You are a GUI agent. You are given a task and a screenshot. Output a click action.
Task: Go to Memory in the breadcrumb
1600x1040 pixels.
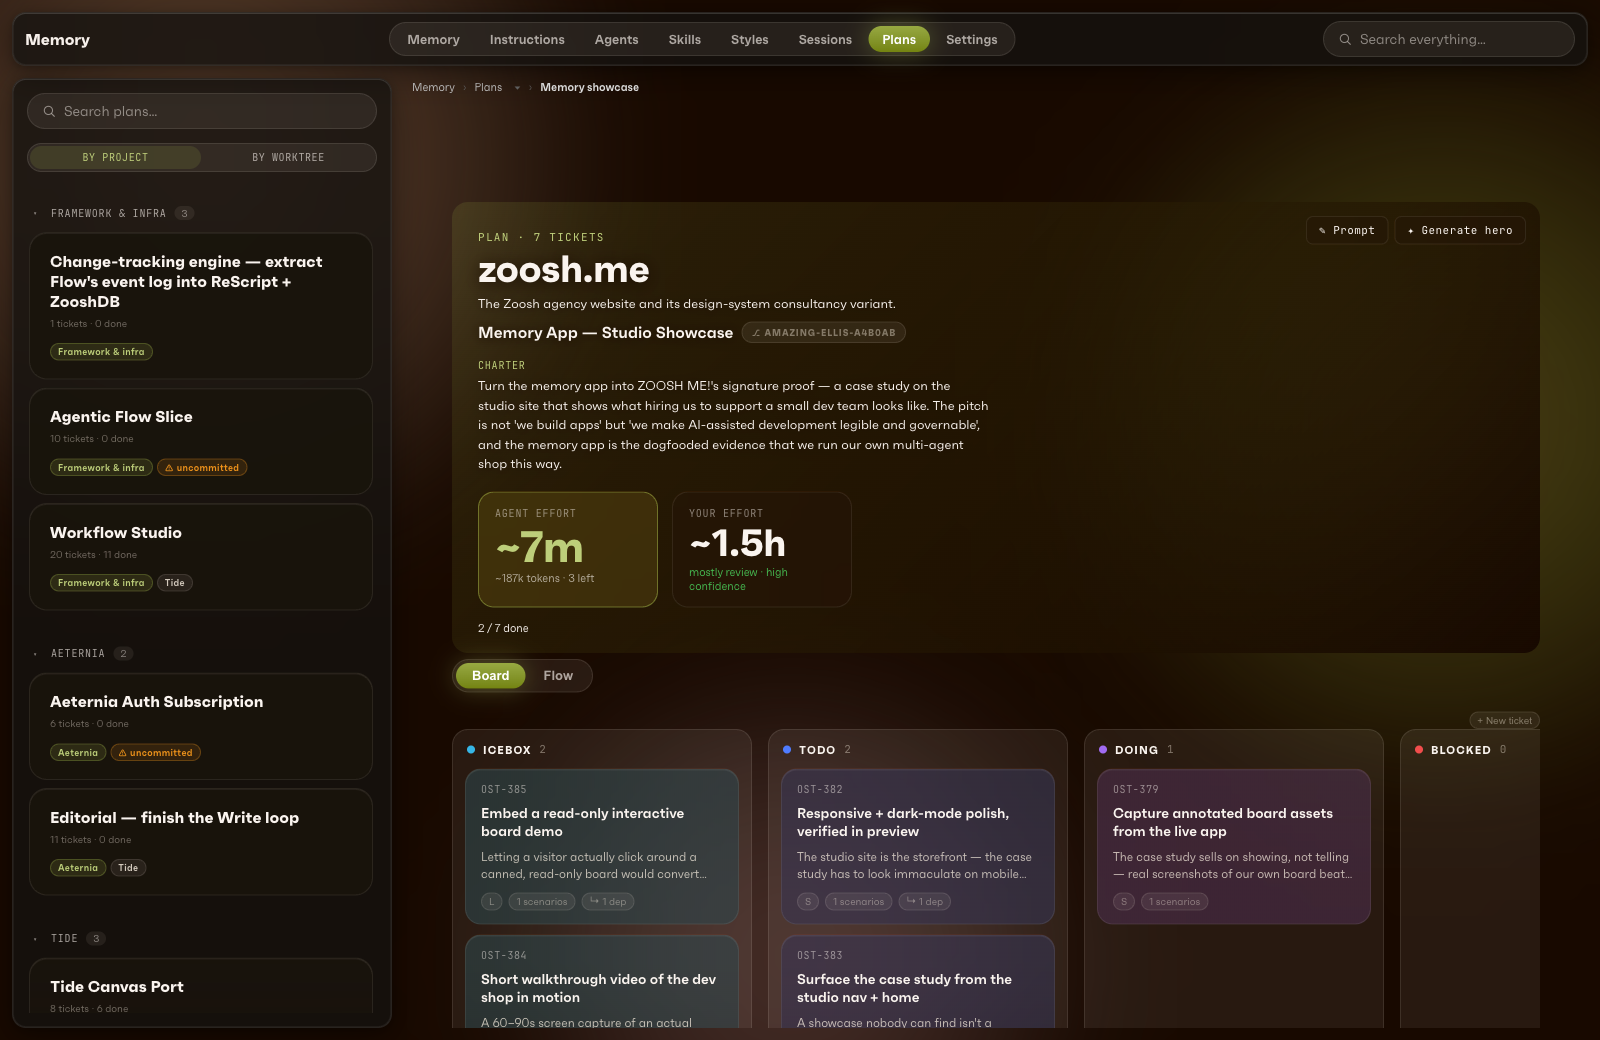click(x=433, y=88)
